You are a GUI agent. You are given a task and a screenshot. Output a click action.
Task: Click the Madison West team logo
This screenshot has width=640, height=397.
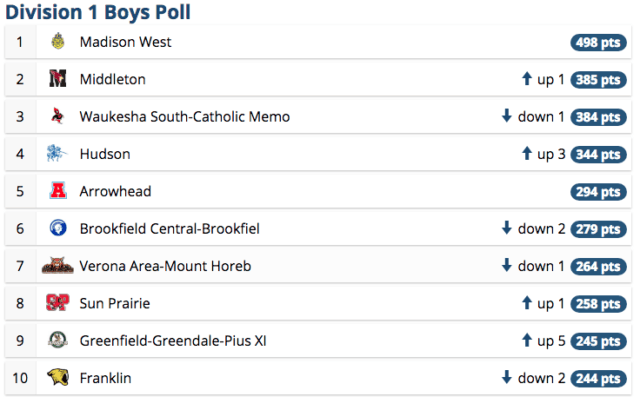coord(58,41)
